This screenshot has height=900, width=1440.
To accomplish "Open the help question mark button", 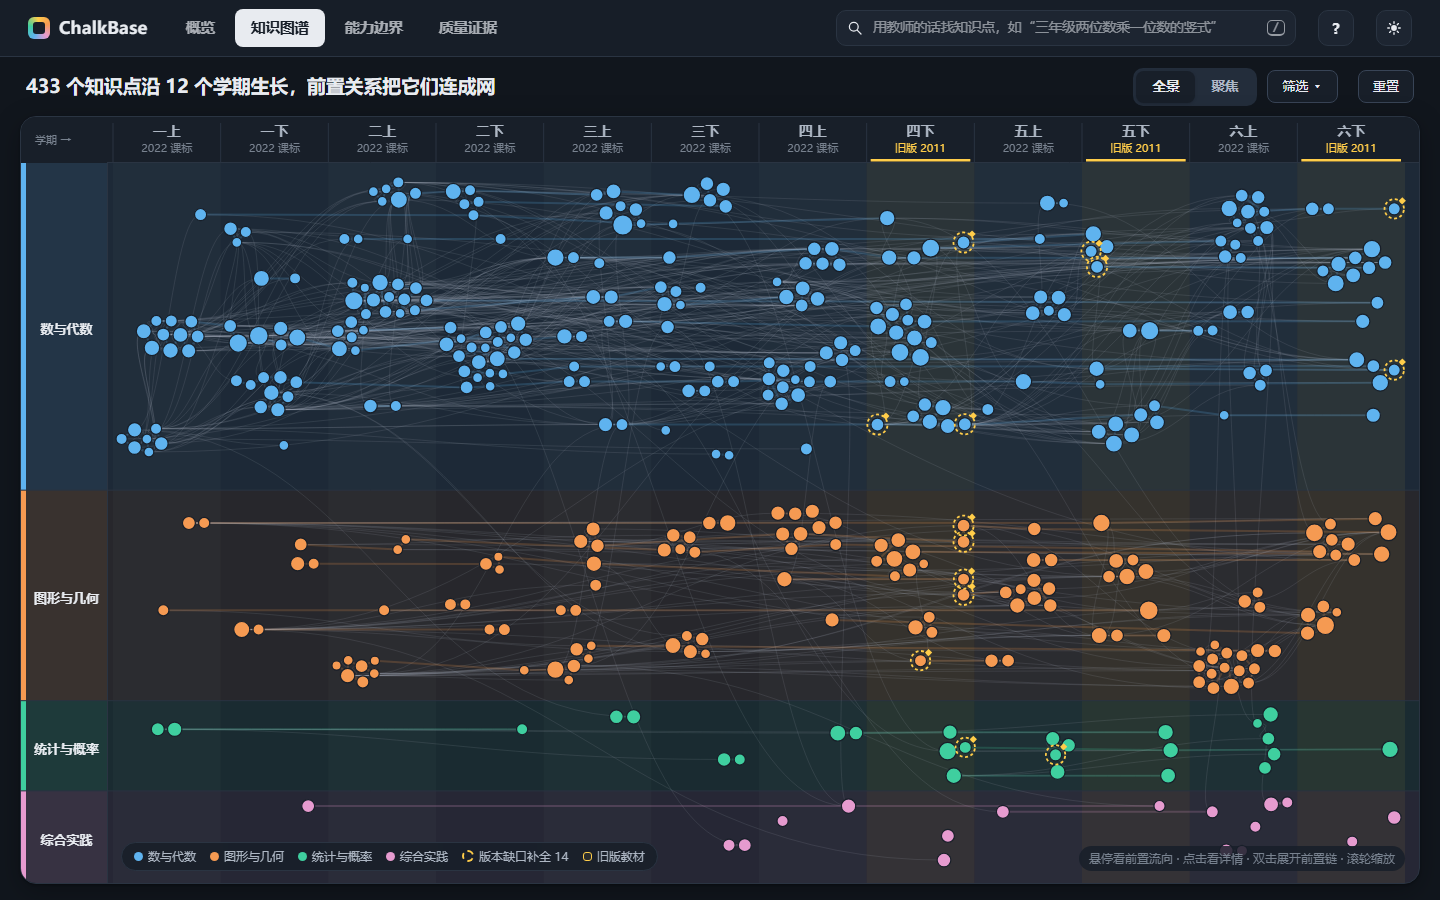I will point(1336,28).
